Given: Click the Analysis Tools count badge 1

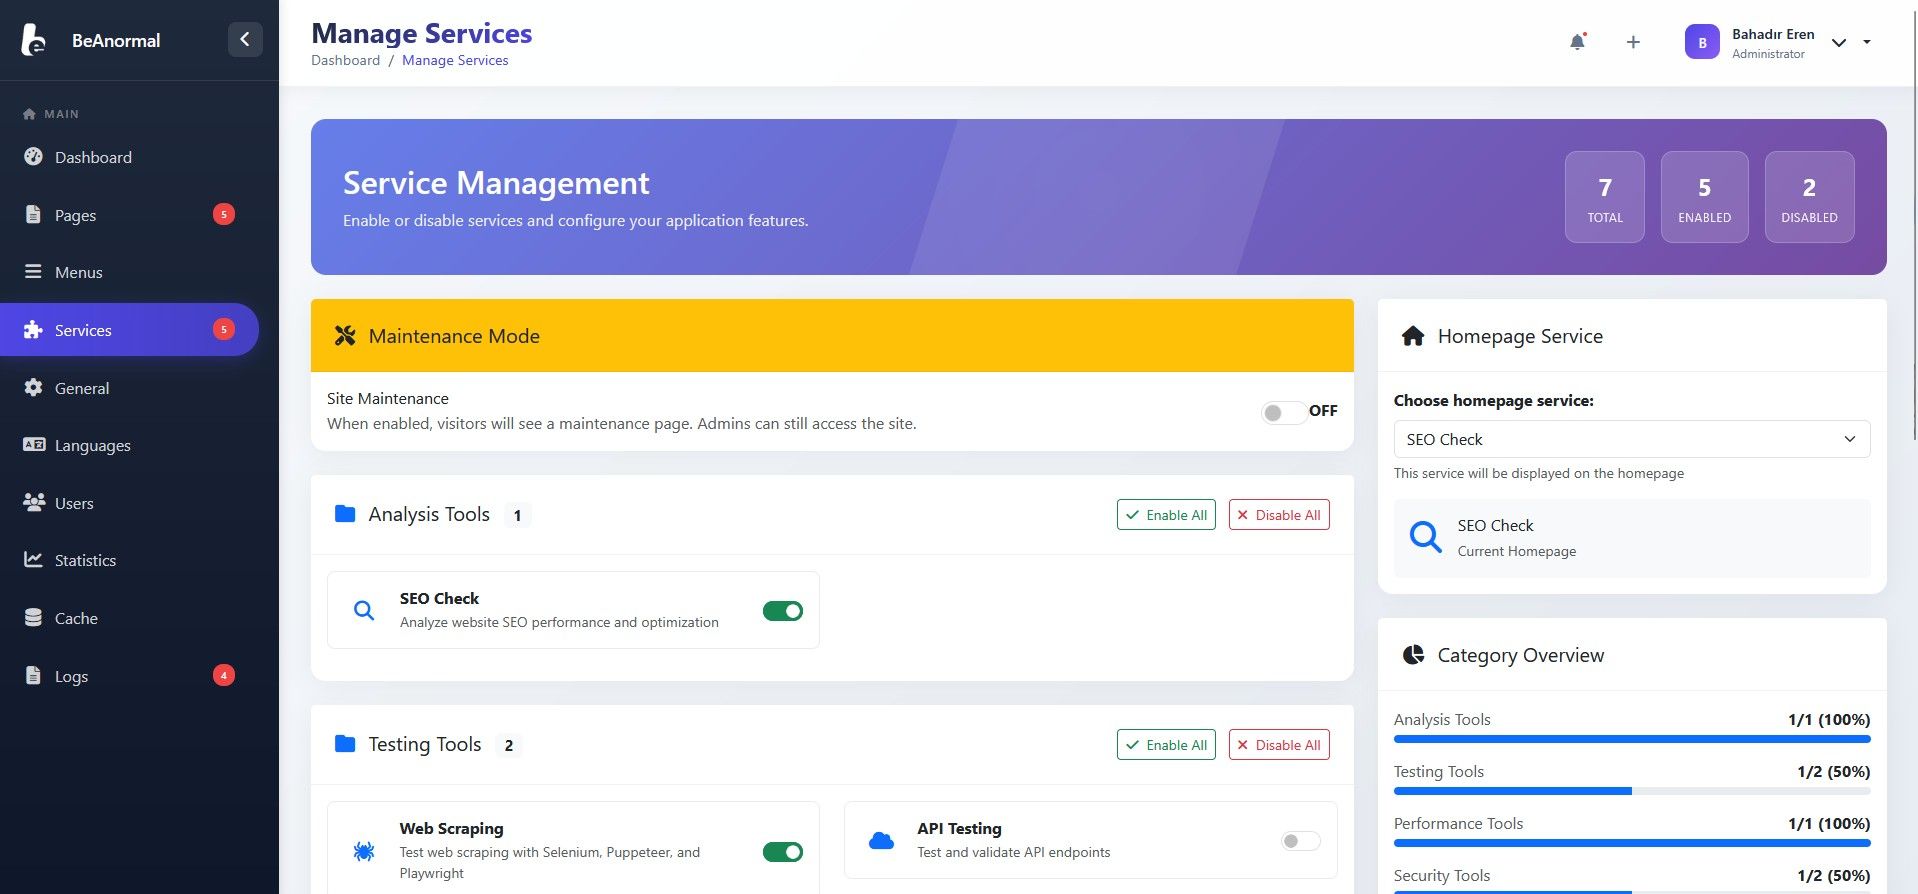Looking at the screenshot, I should click(517, 515).
